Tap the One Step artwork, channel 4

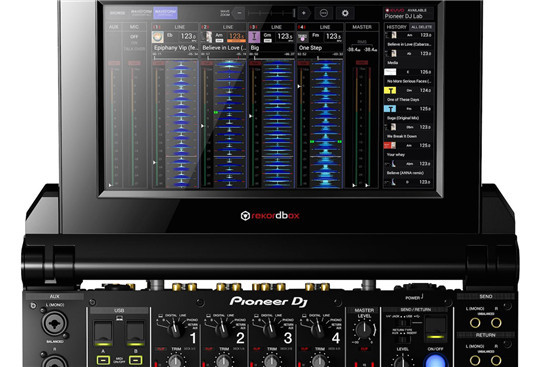click(x=302, y=37)
